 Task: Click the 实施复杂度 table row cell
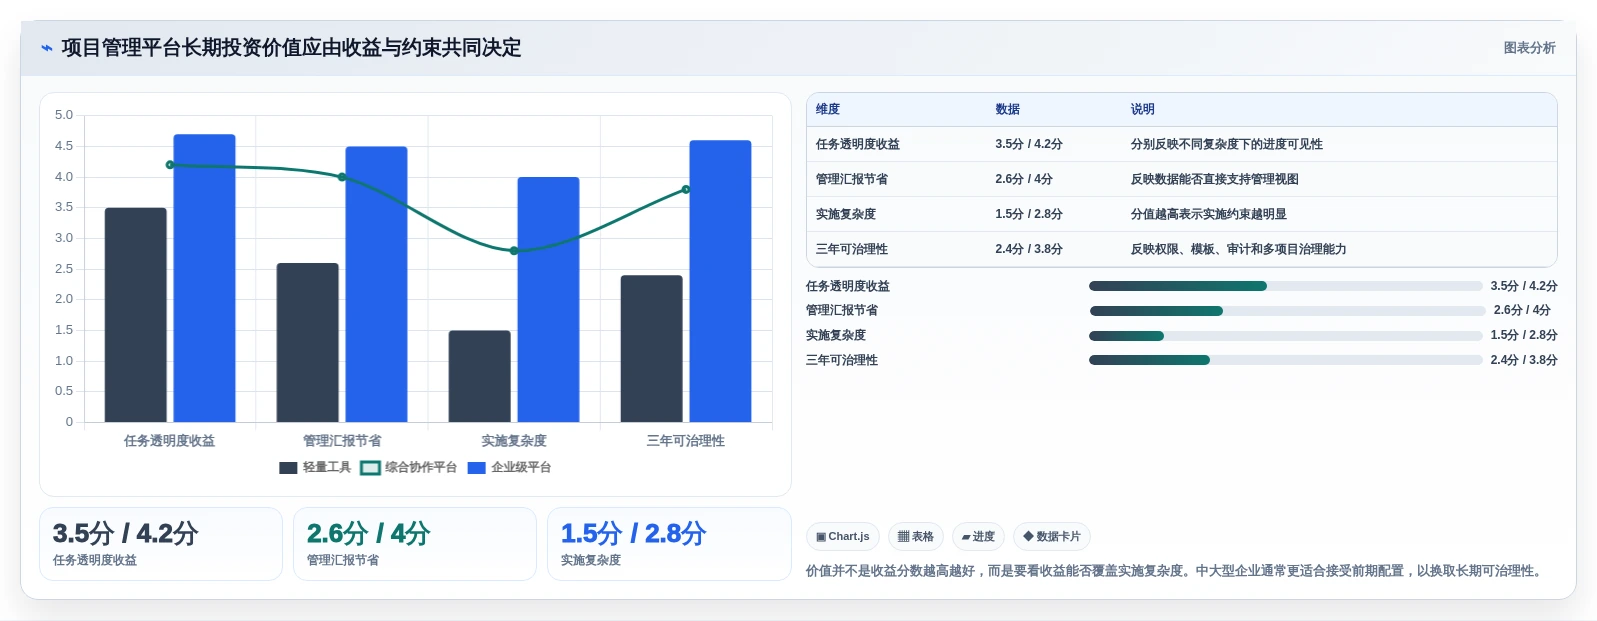tap(846, 215)
